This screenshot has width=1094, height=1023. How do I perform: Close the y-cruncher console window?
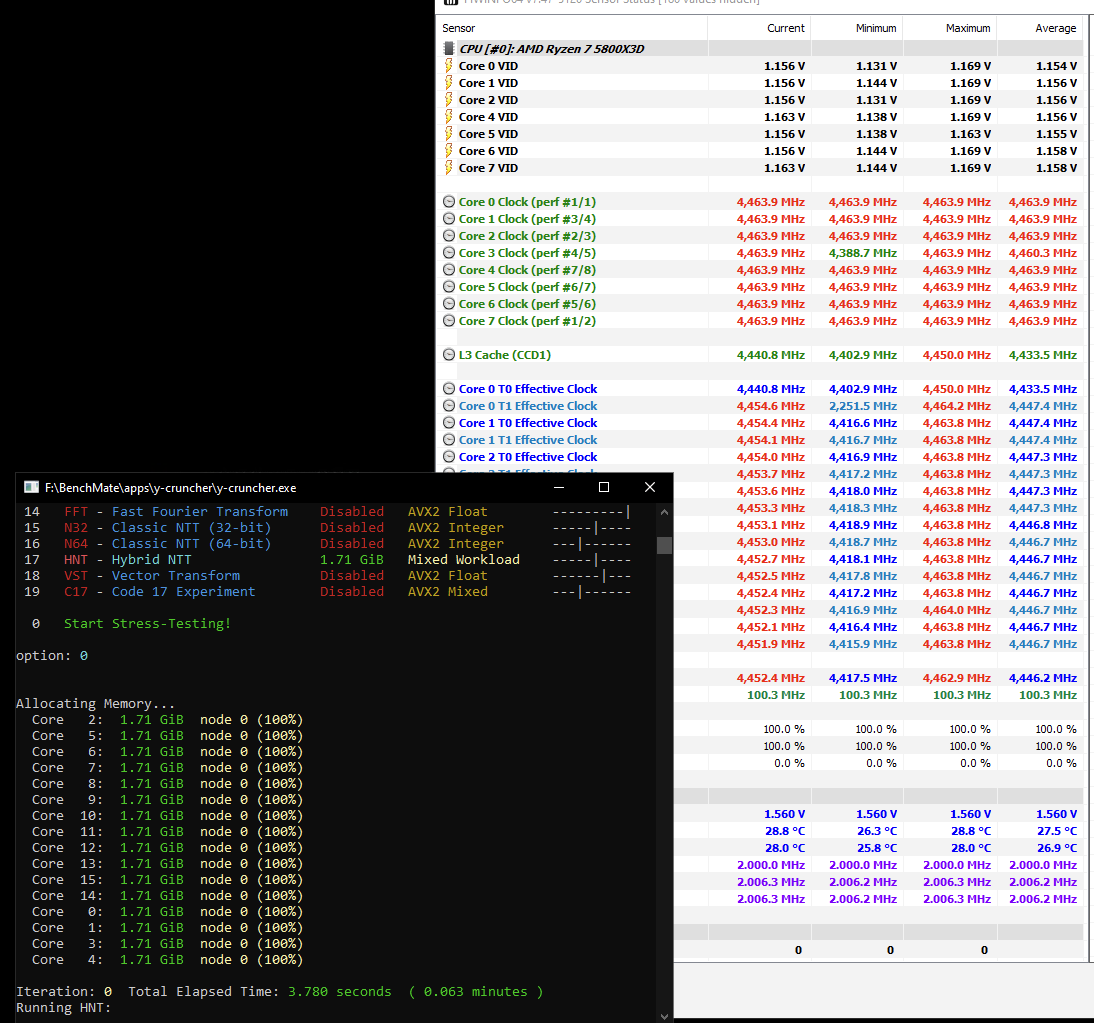click(x=650, y=487)
